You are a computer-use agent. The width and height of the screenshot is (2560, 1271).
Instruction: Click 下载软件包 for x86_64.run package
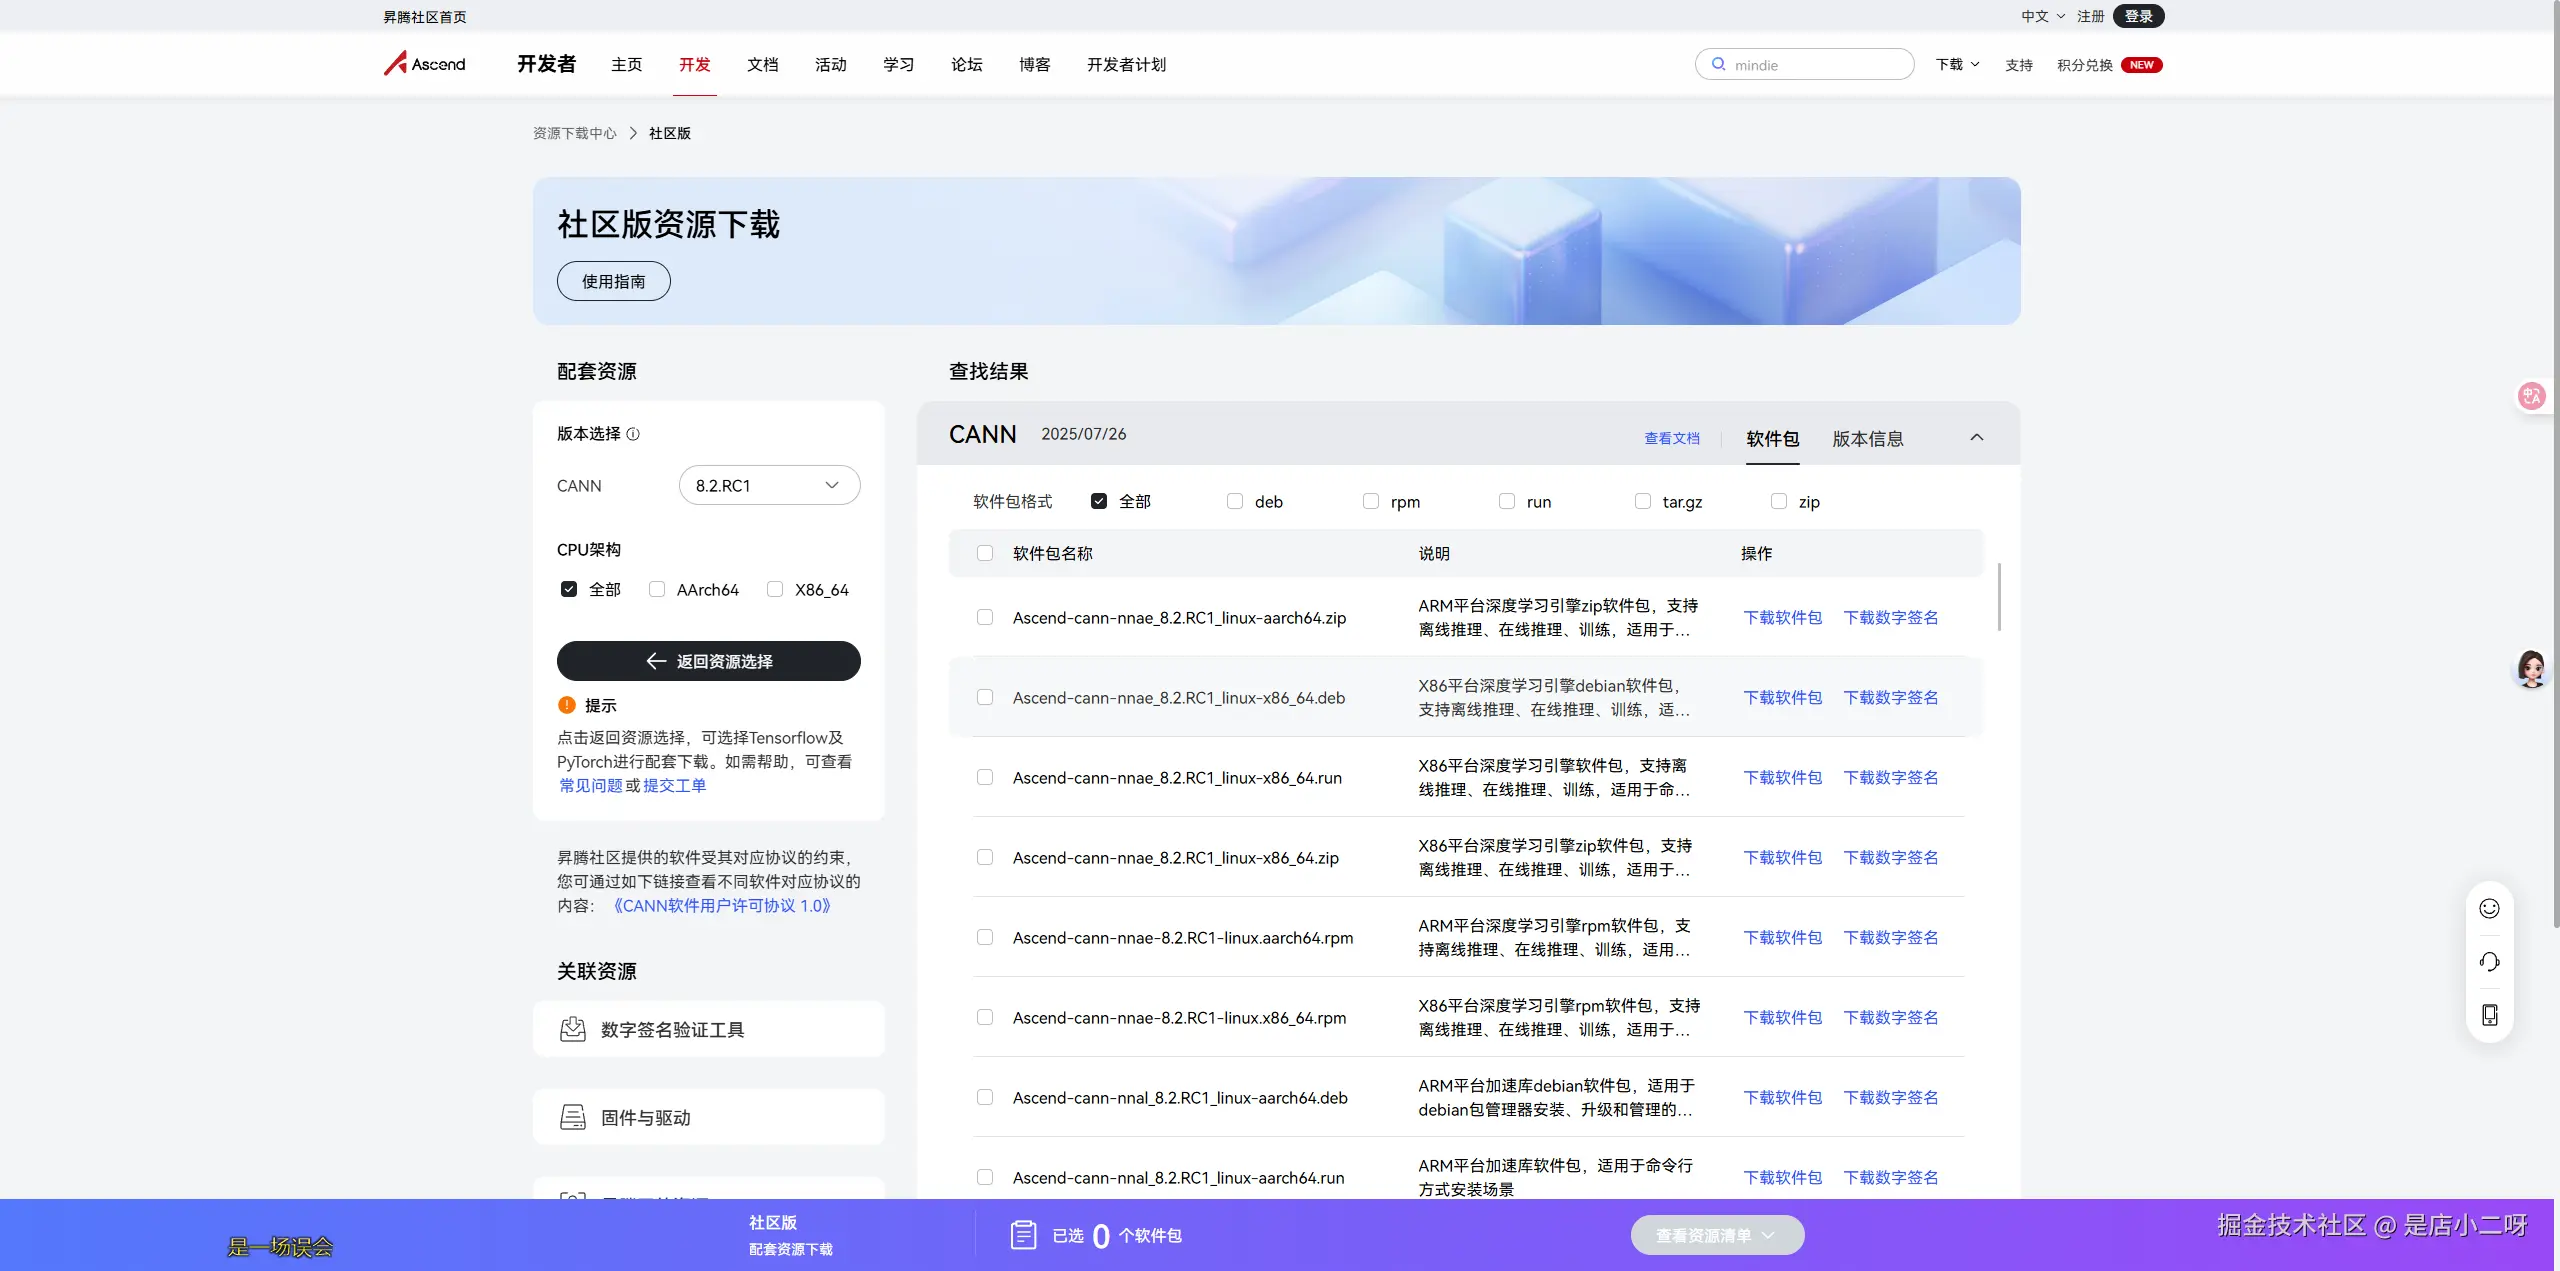1782,778
